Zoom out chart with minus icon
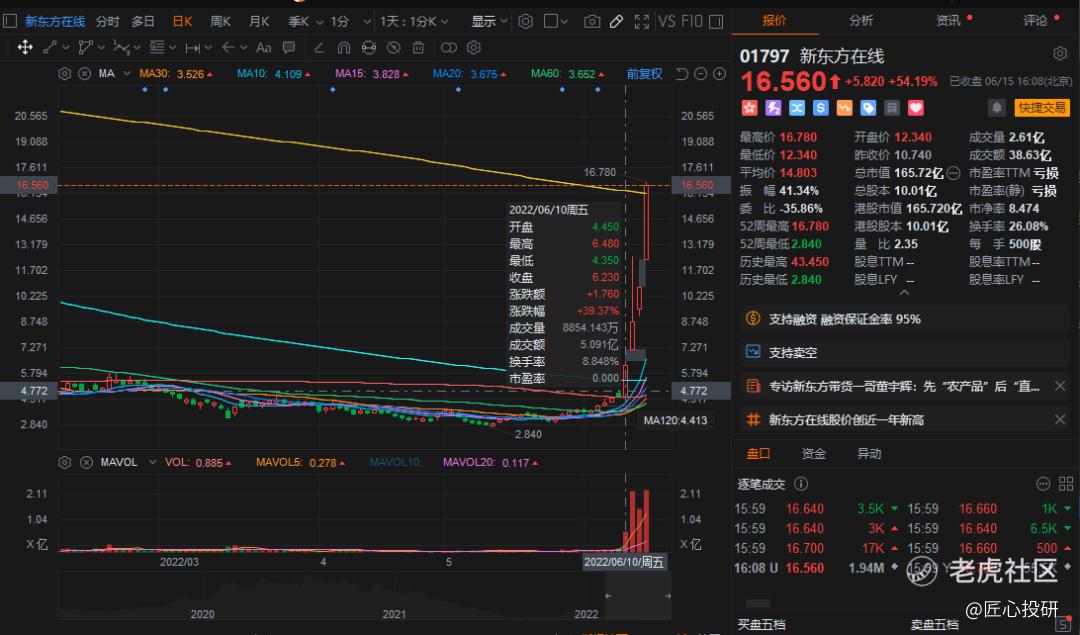 (700, 74)
